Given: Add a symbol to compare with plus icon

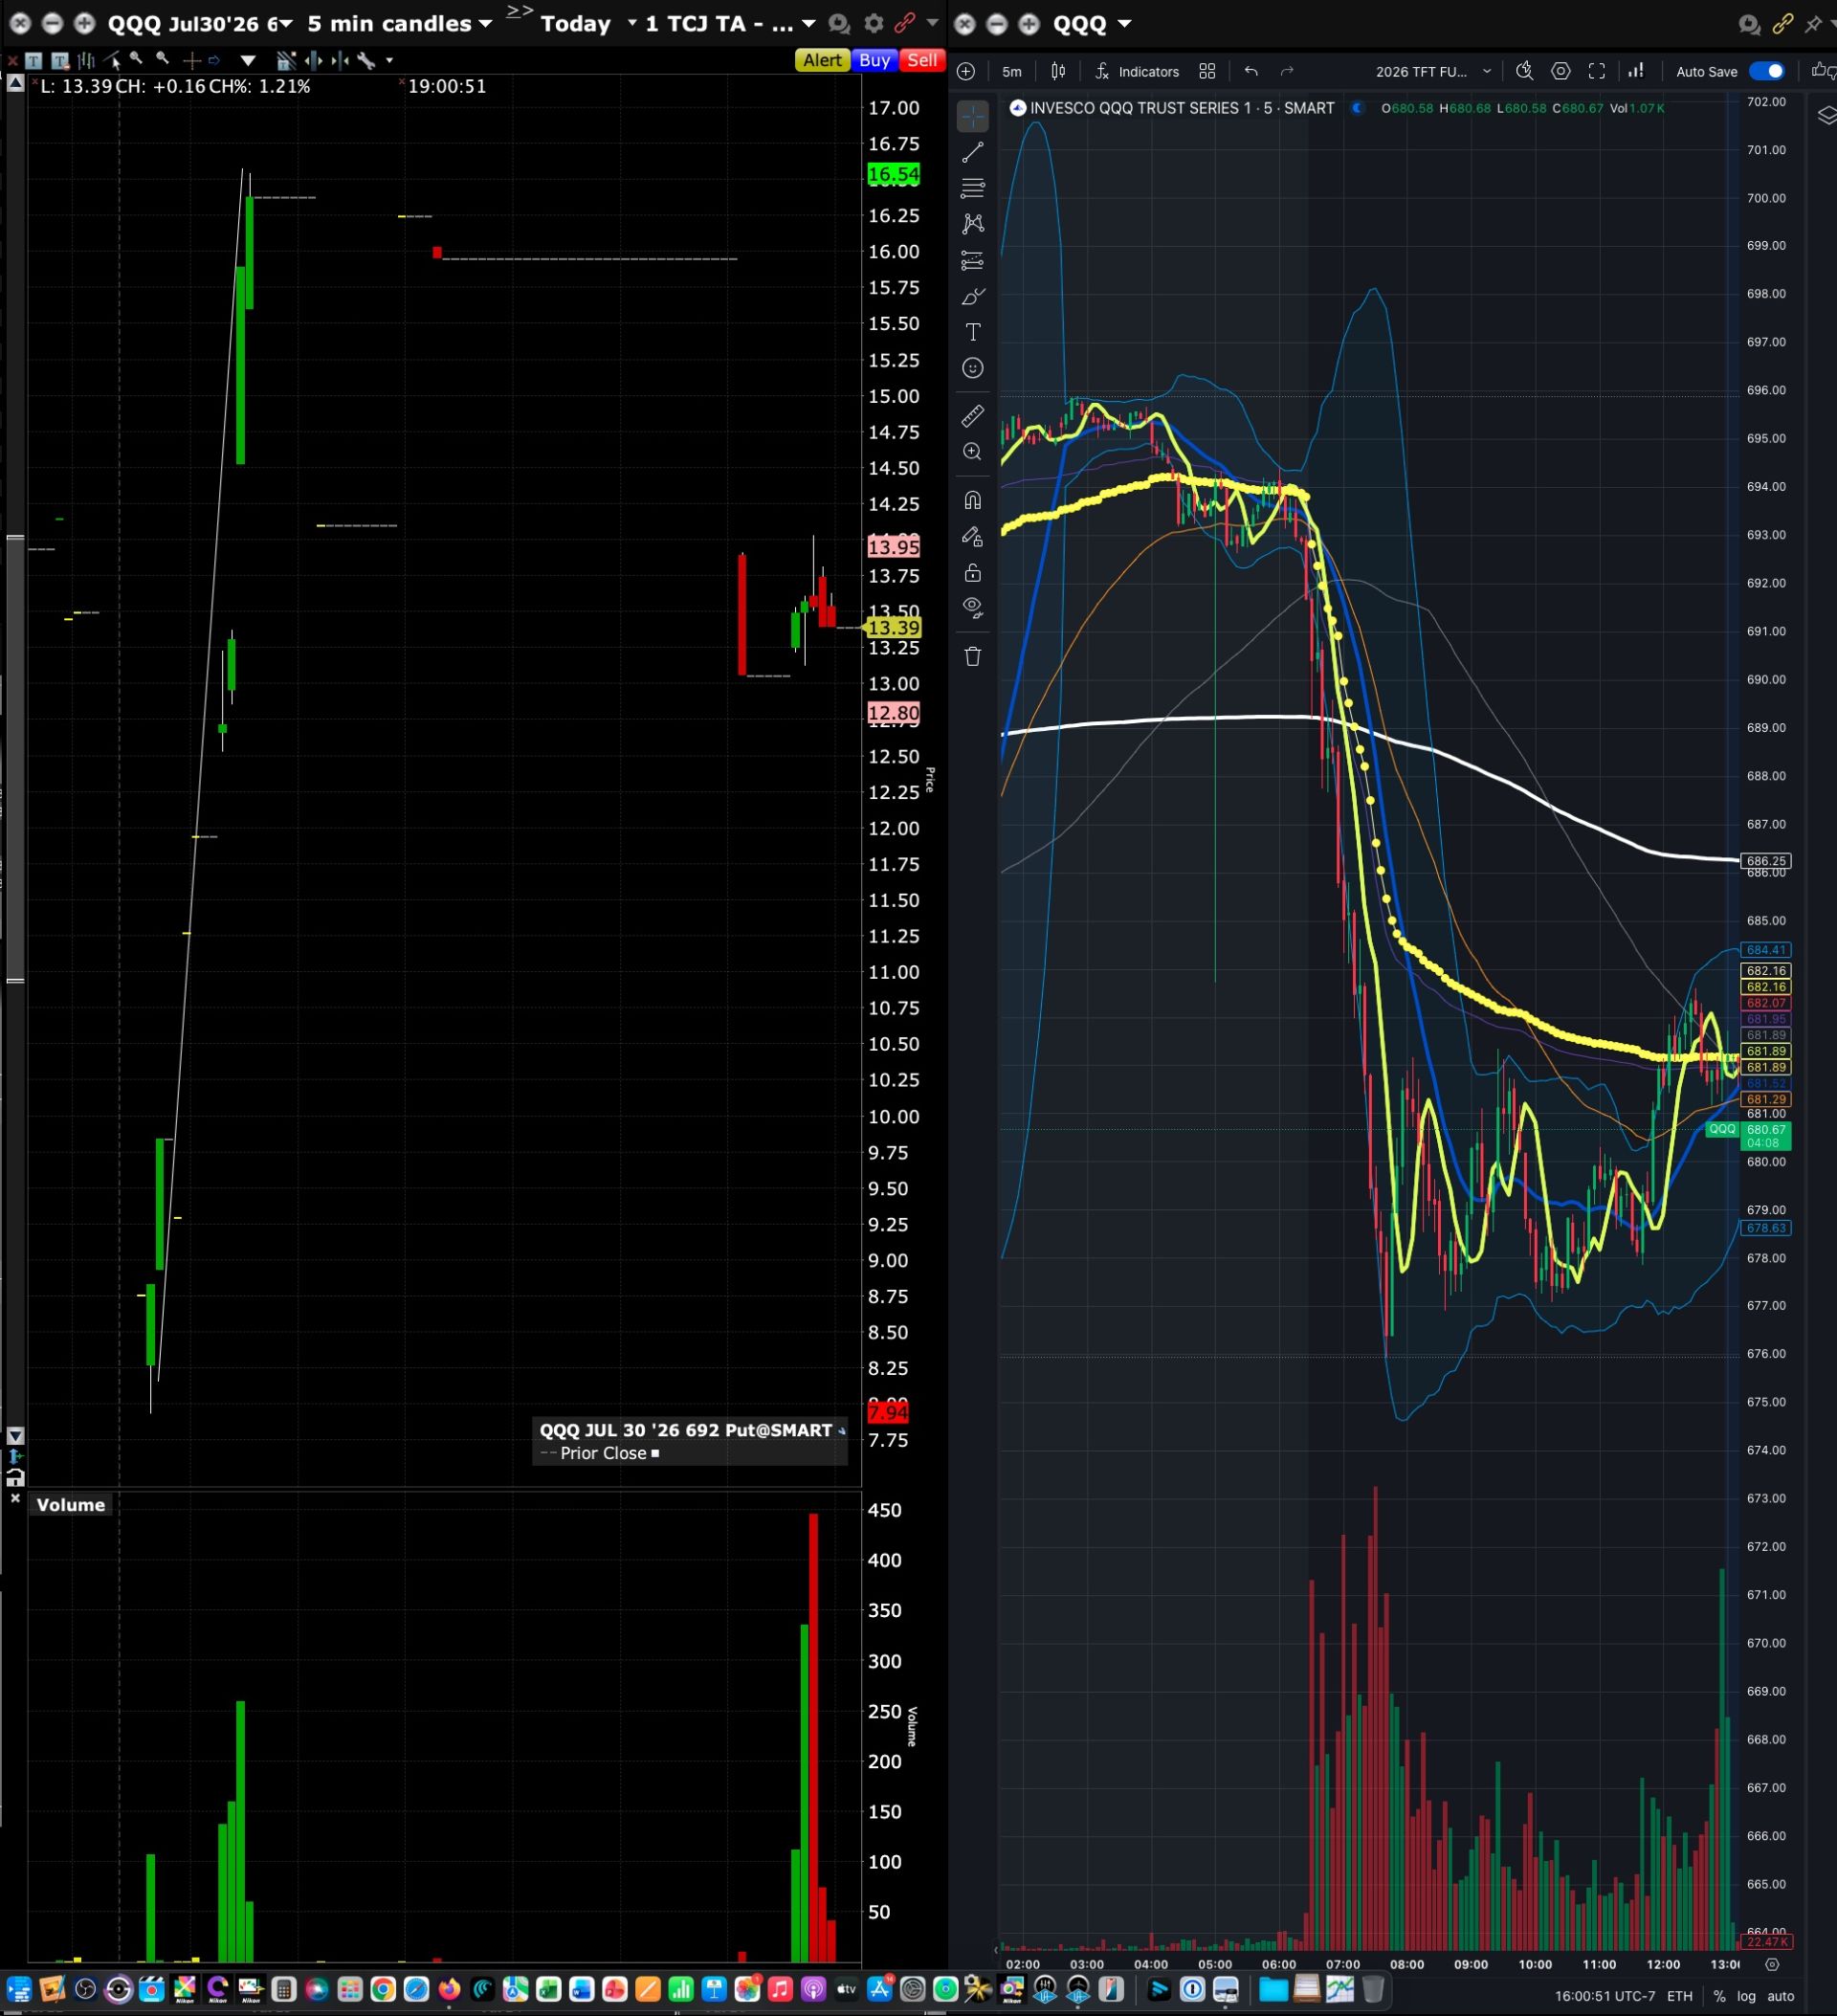Looking at the screenshot, I should pos(965,71).
